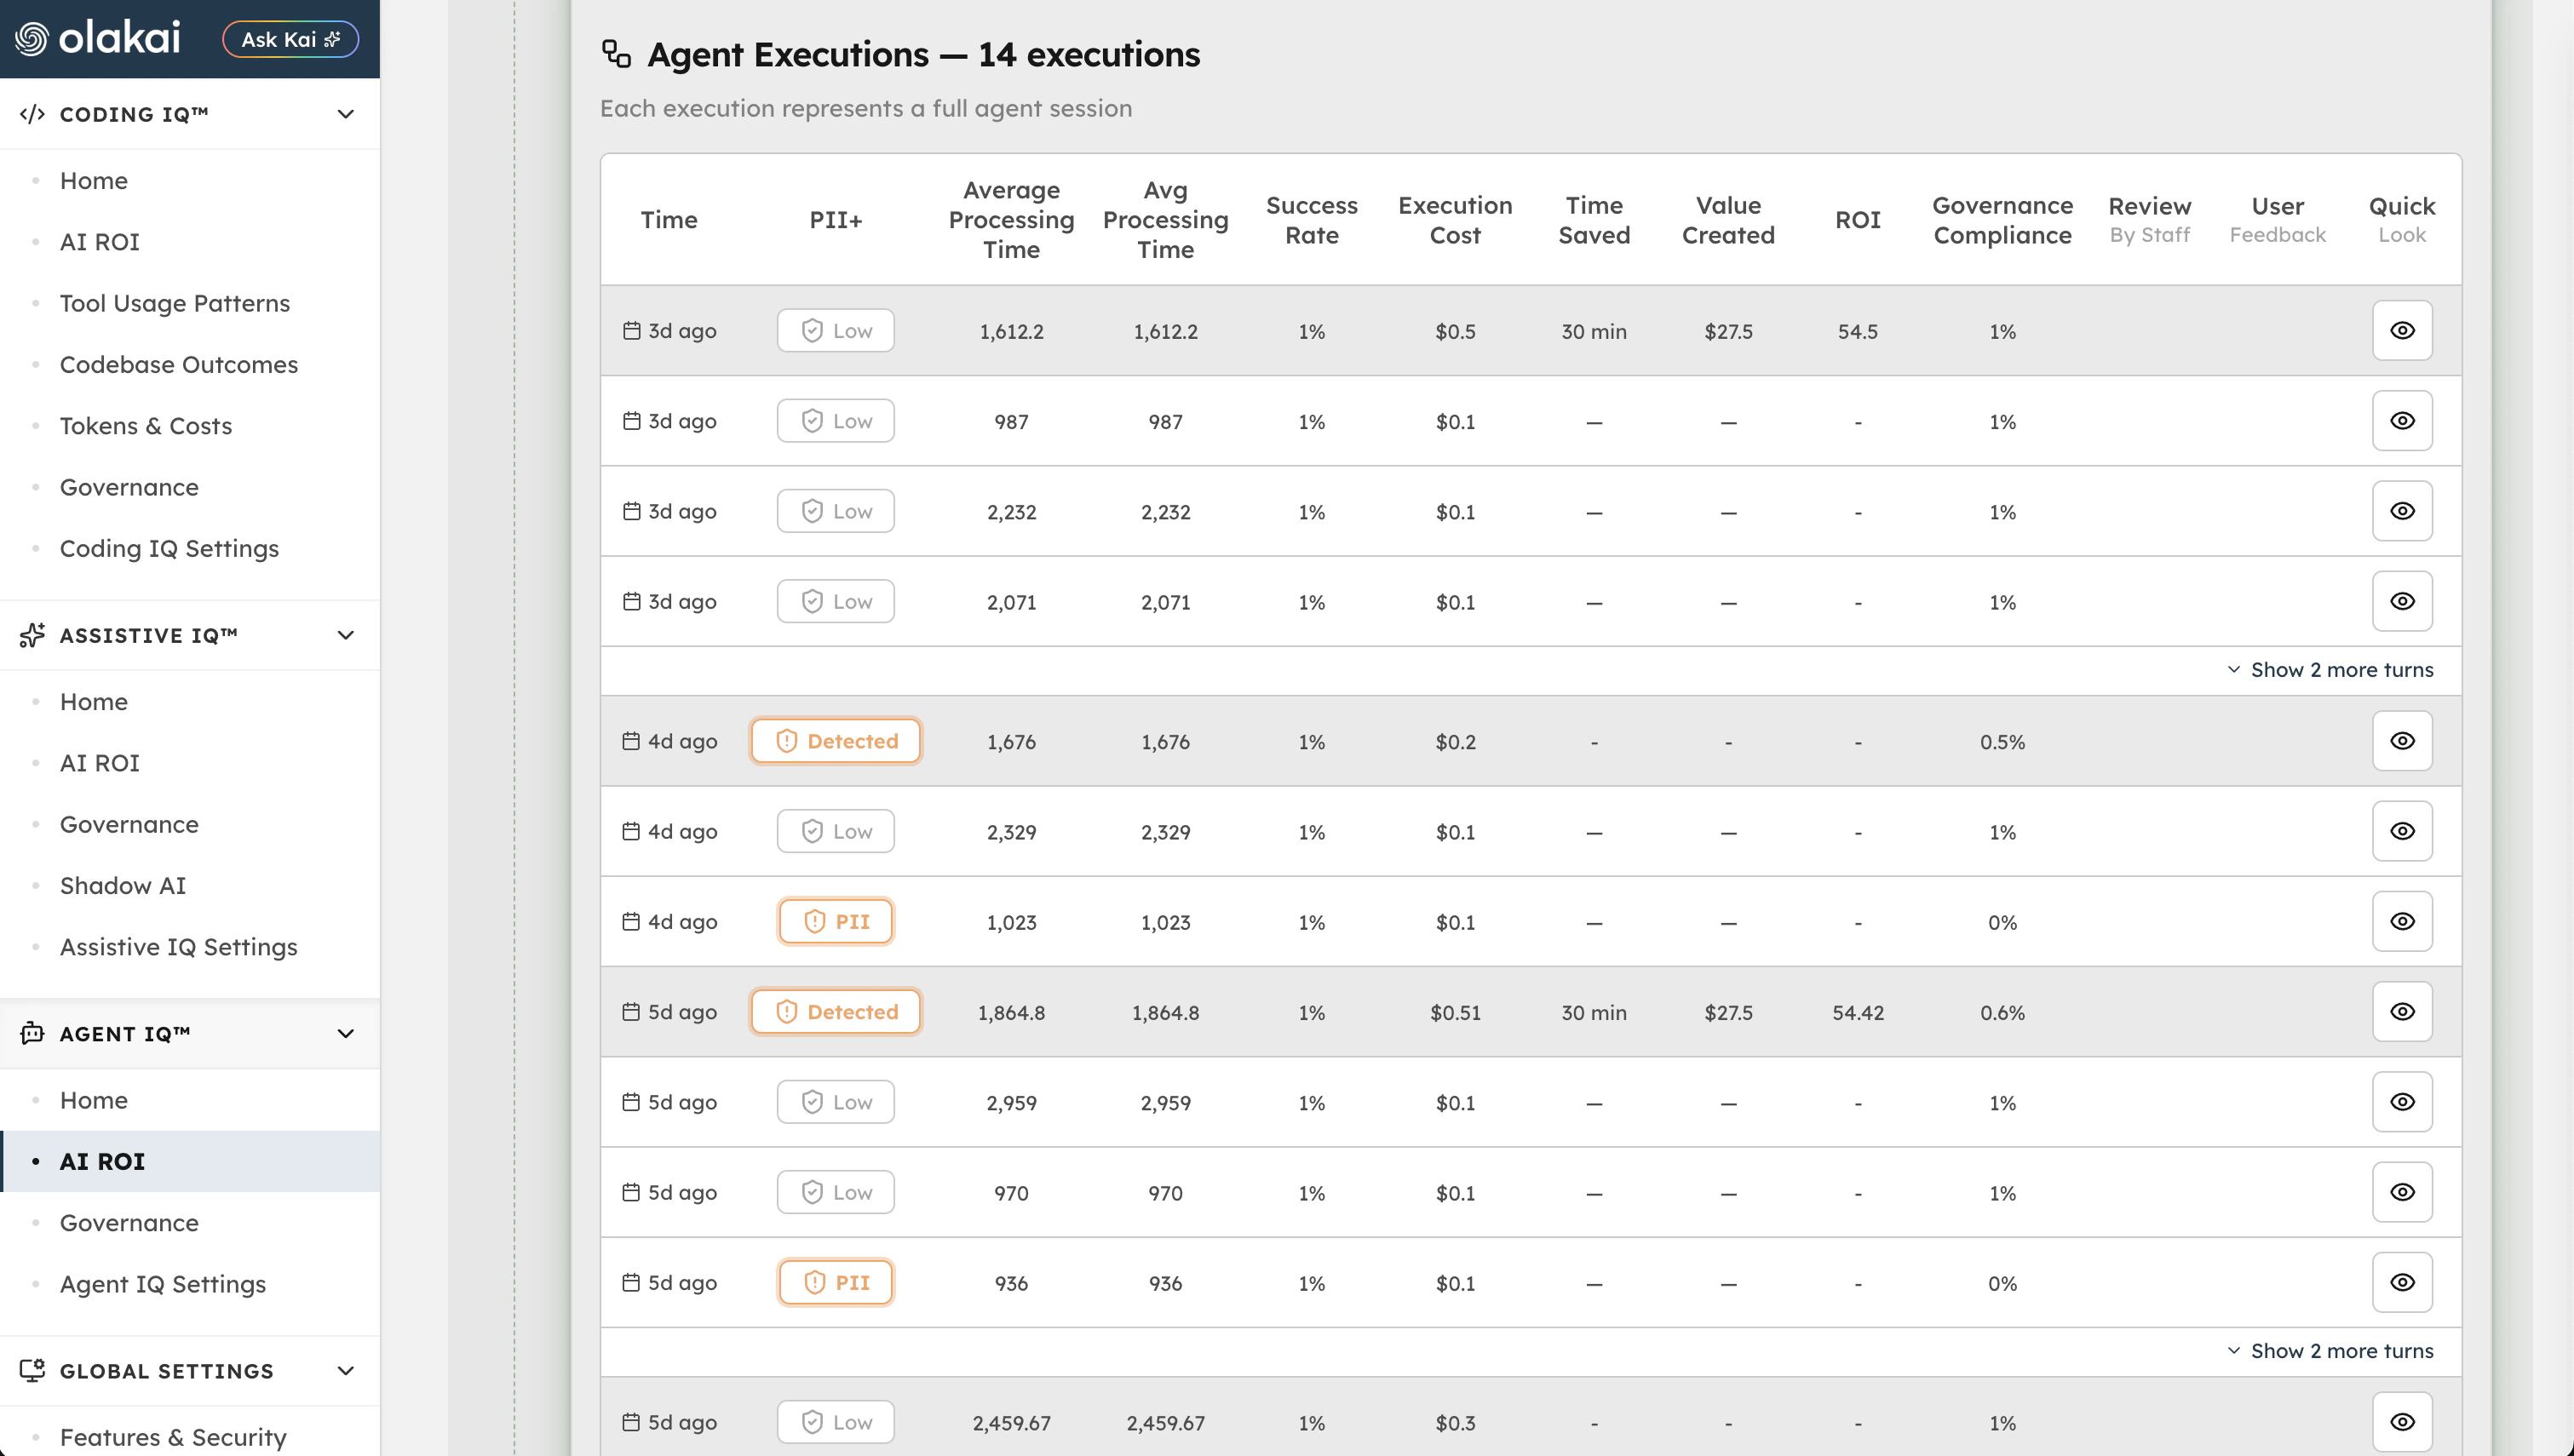Click the Time column header
Viewport: 2574px width, 1456px height.
[669, 220]
